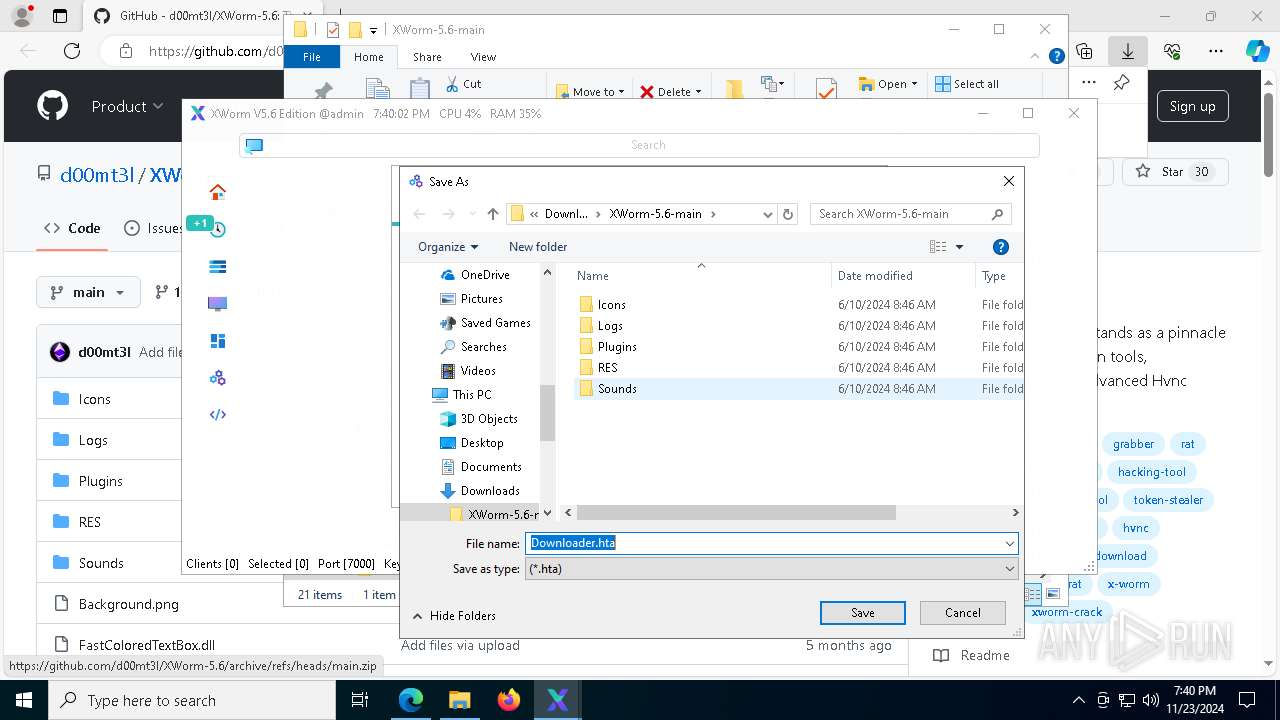Open Task View on the taskbar
Image resolution: width=1280 pixels, height=720 pixels.
pos(361,700)
